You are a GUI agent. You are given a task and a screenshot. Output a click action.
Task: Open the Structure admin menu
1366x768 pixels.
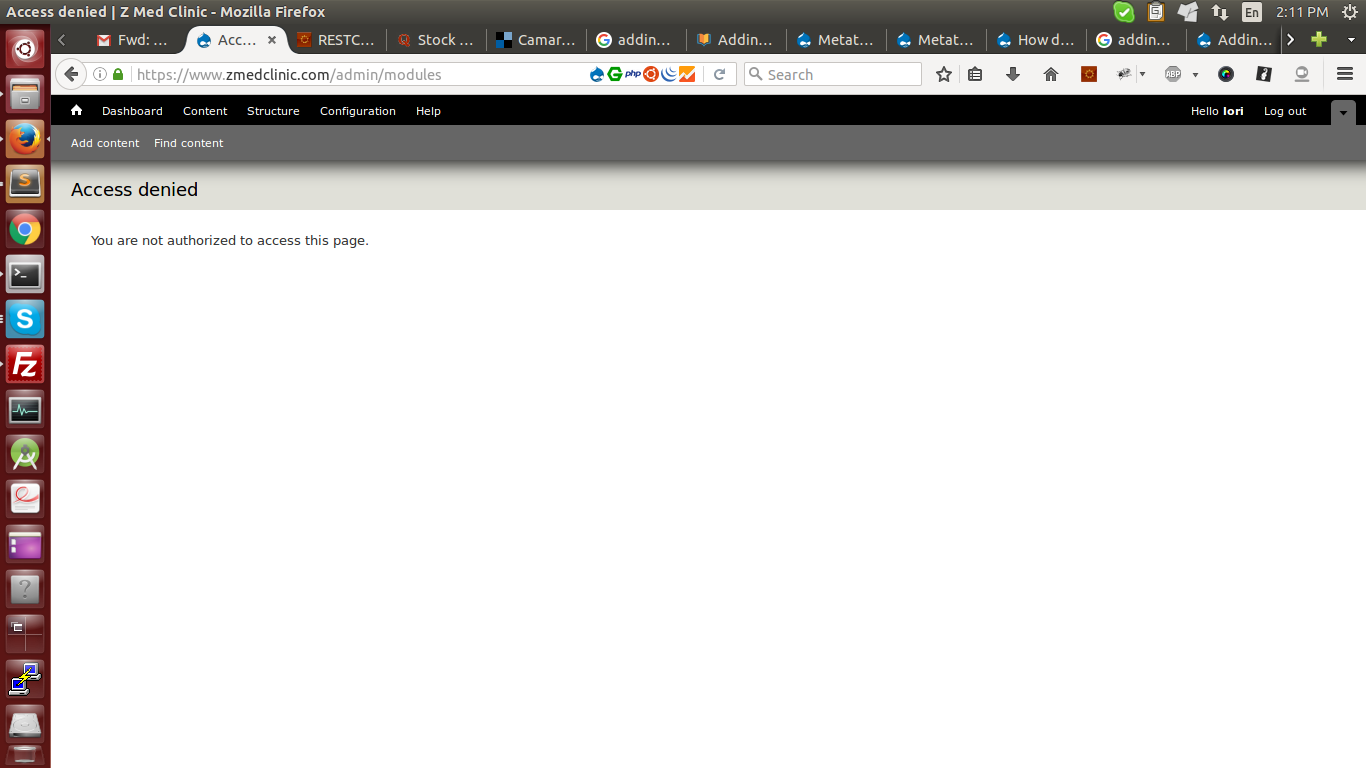tap(273, 111)
